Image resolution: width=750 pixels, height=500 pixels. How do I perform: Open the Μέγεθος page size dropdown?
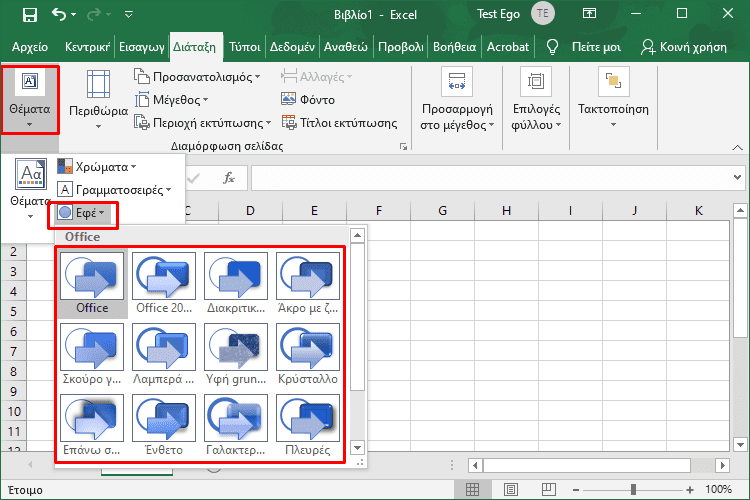tap(171, 100)
